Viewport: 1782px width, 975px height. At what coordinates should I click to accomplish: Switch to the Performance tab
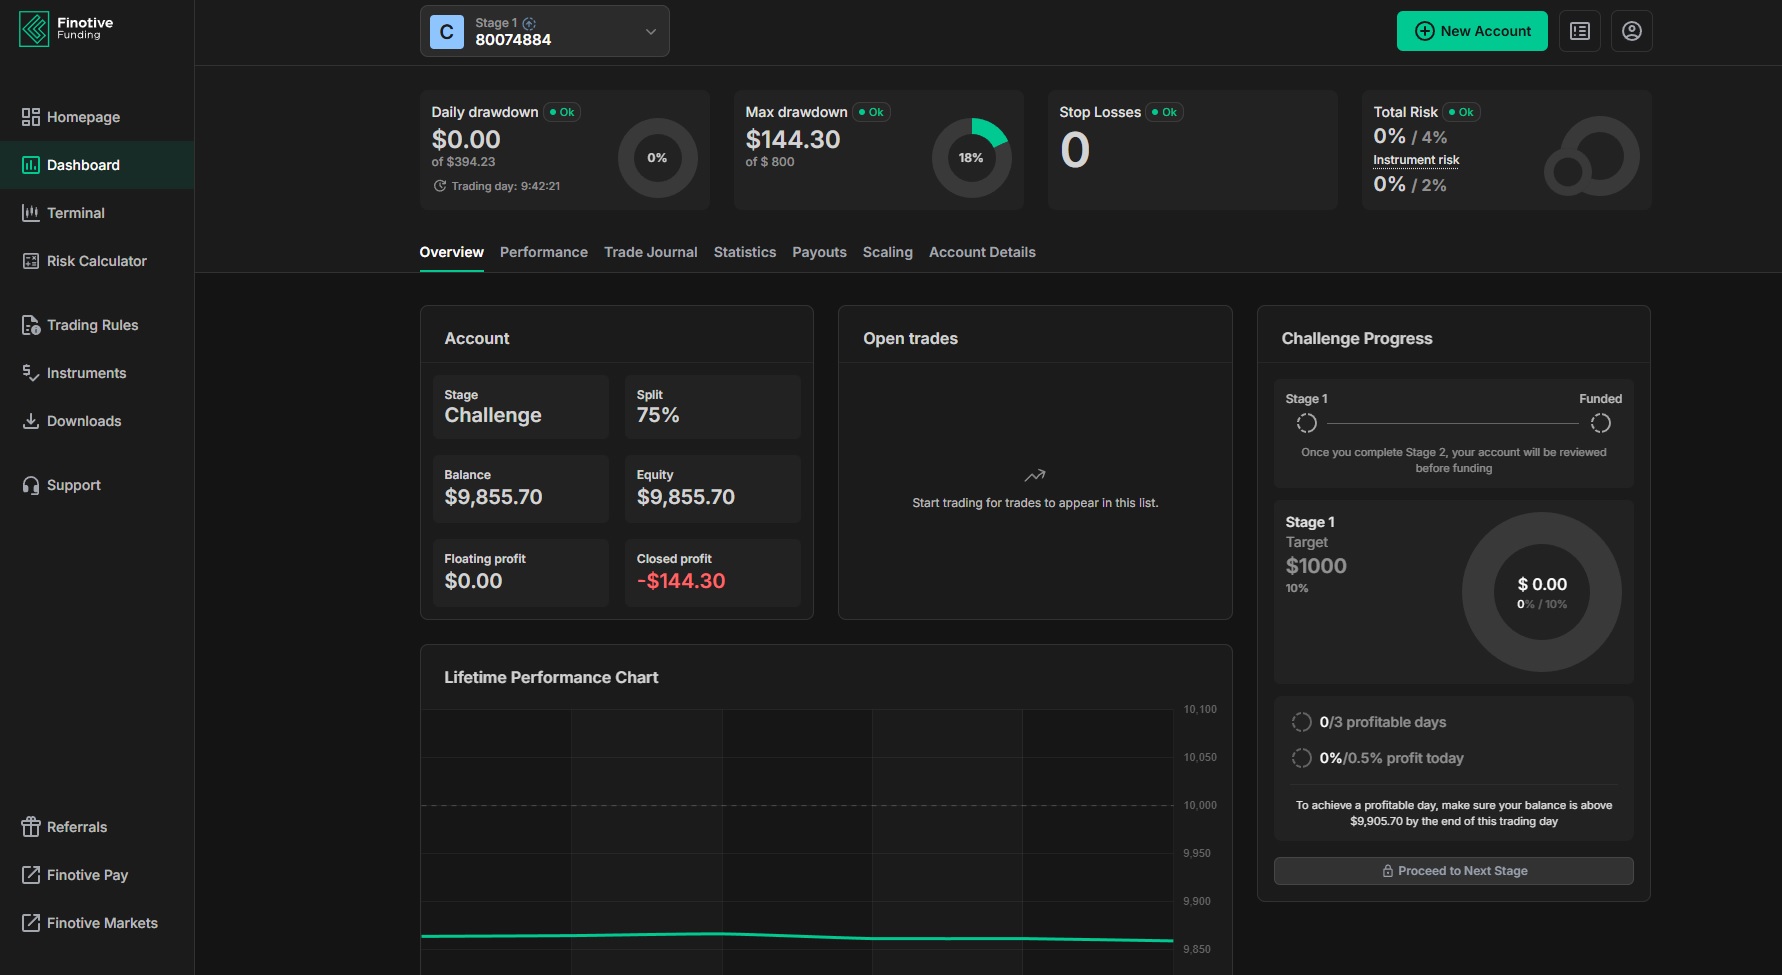[543, 252]
